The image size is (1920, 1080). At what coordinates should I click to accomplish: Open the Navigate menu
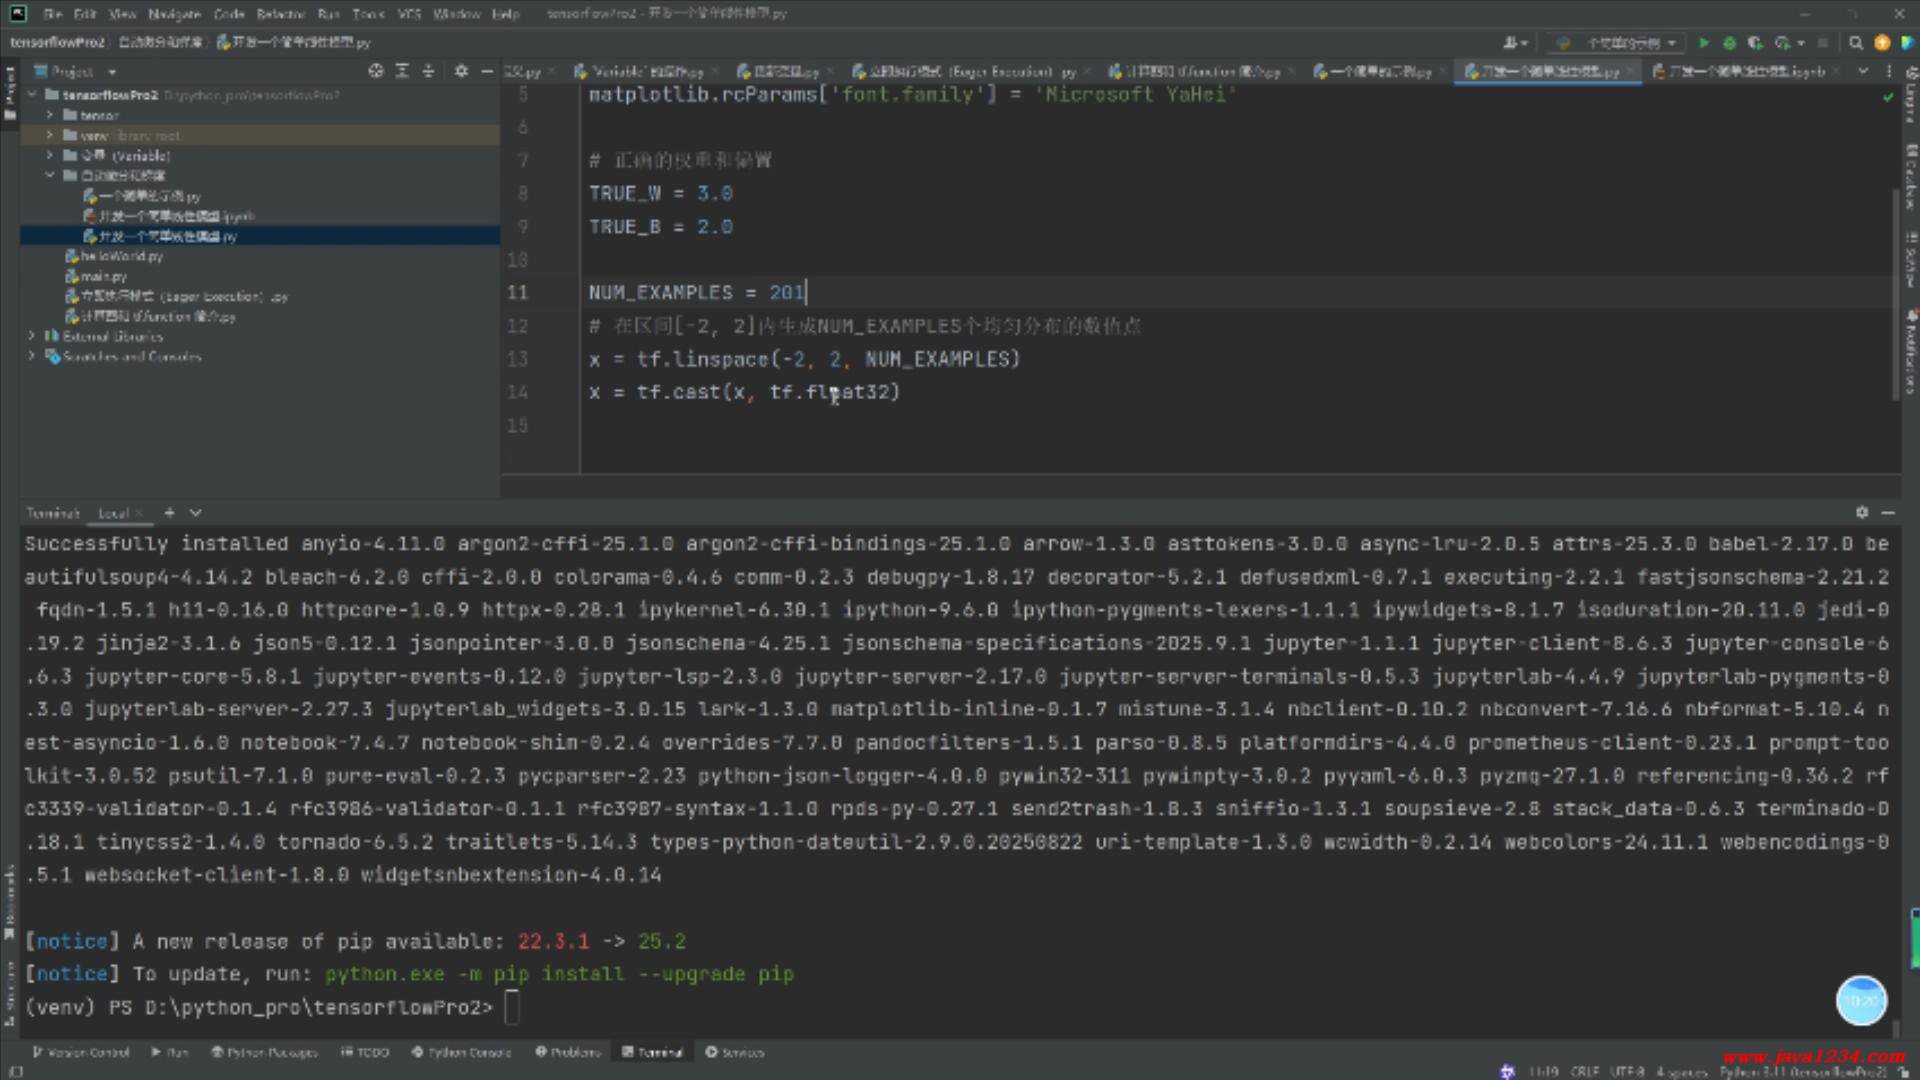pos(174,14)
